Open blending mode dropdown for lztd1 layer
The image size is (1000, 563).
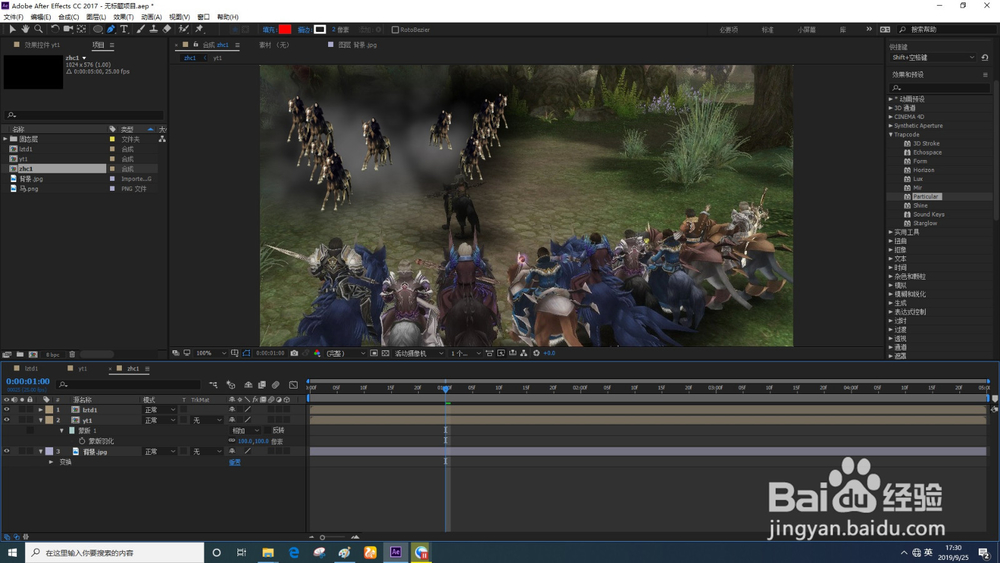[159, 410]
